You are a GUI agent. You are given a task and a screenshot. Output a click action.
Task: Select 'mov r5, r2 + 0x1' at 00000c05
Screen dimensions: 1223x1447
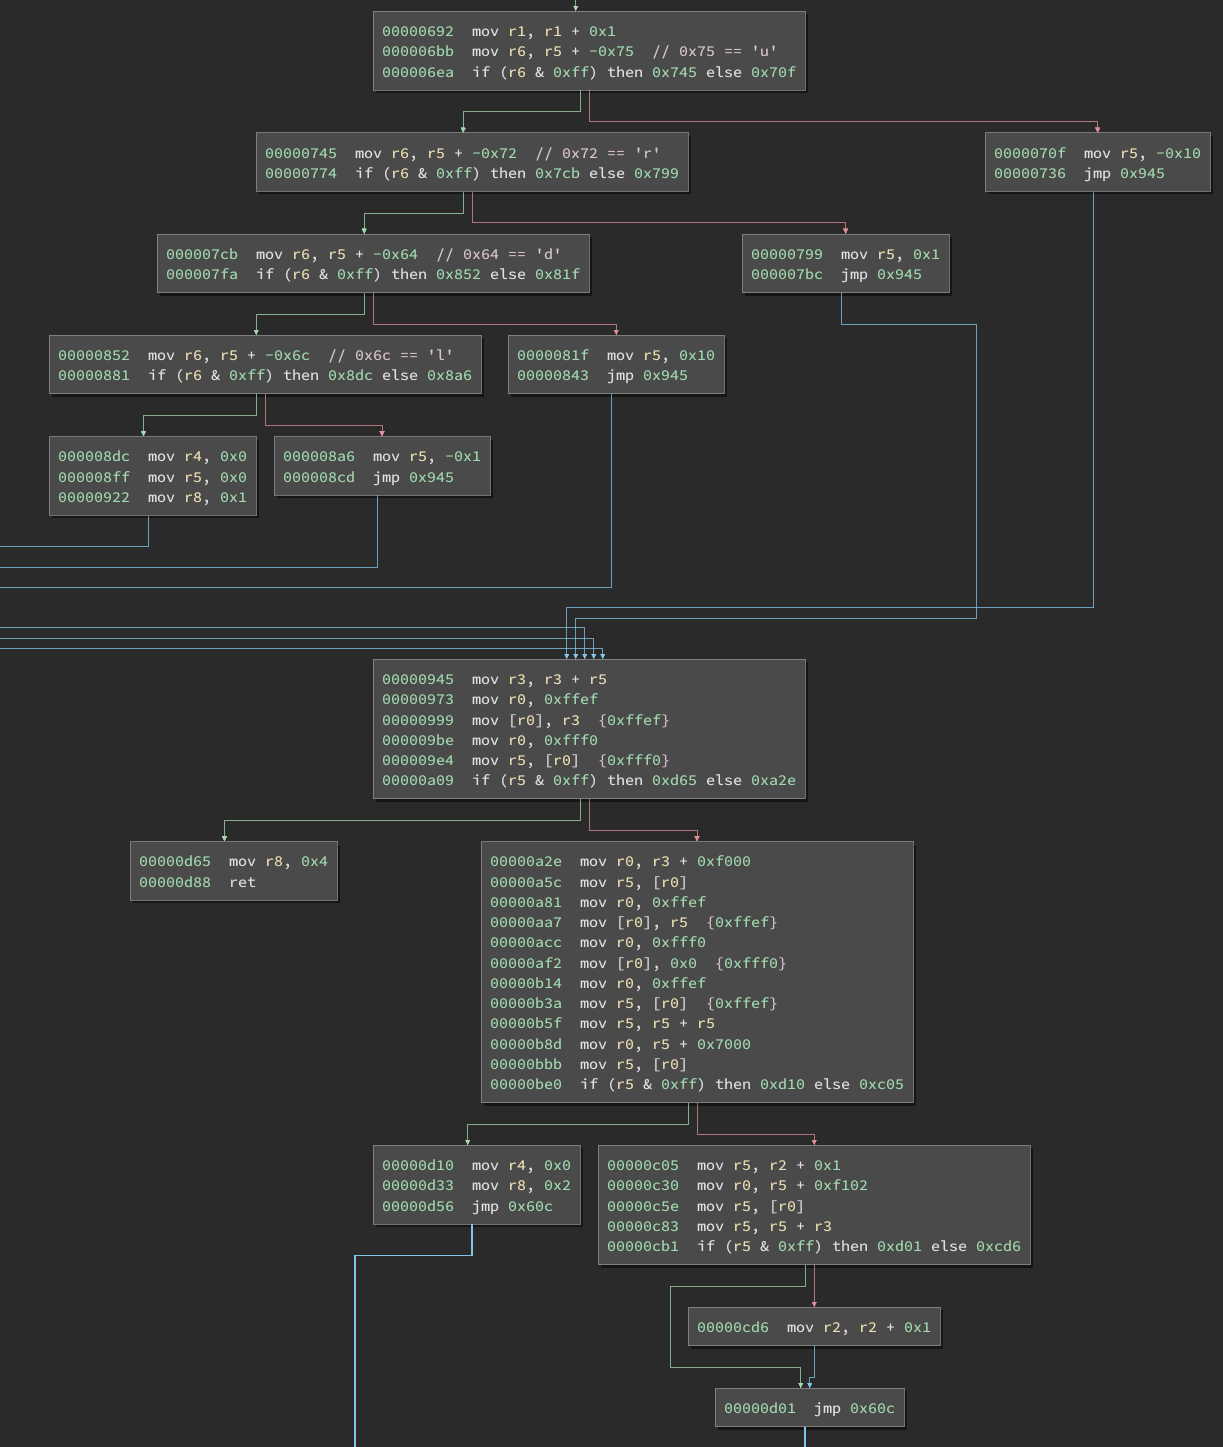(769, 1165)
